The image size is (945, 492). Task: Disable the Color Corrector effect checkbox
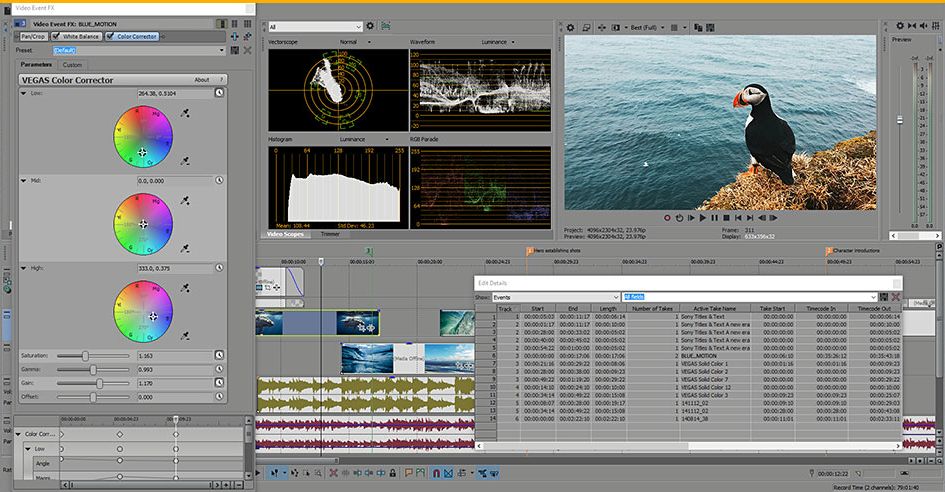pos(108,36)
